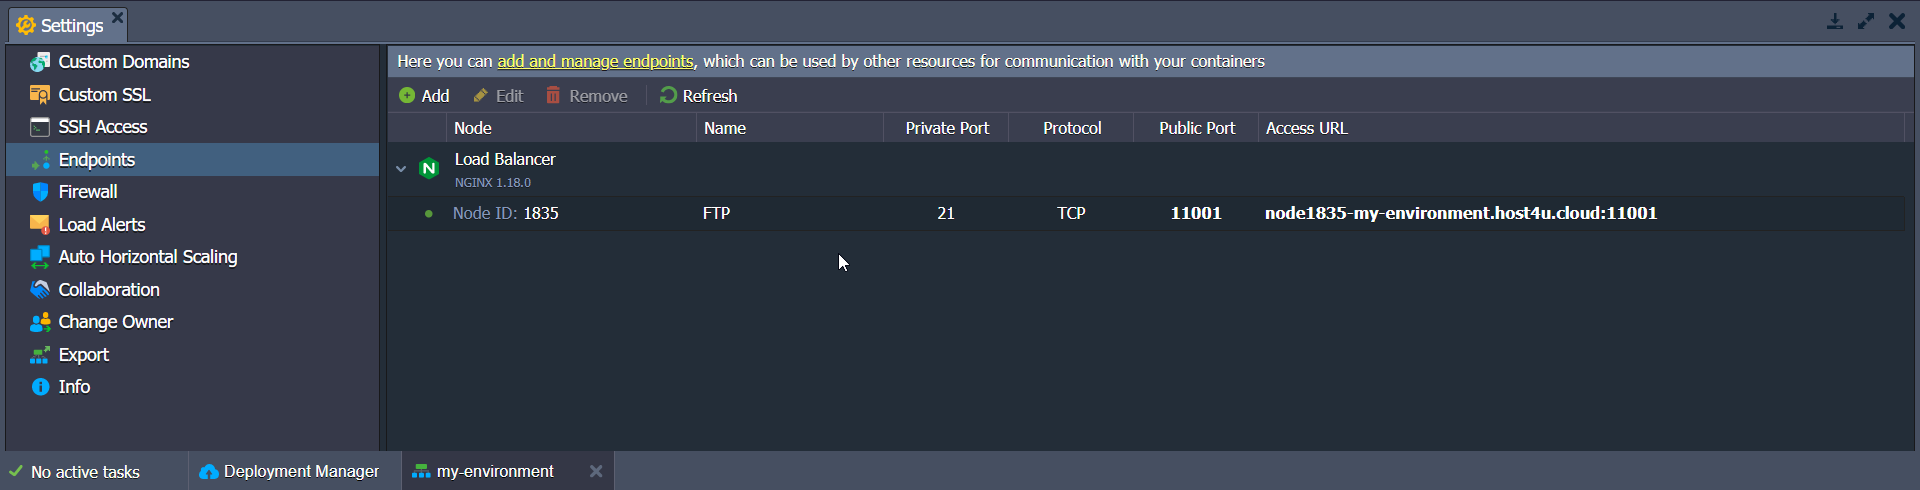Add a new endpoint
1920x490 pixels.
[424, 96]
